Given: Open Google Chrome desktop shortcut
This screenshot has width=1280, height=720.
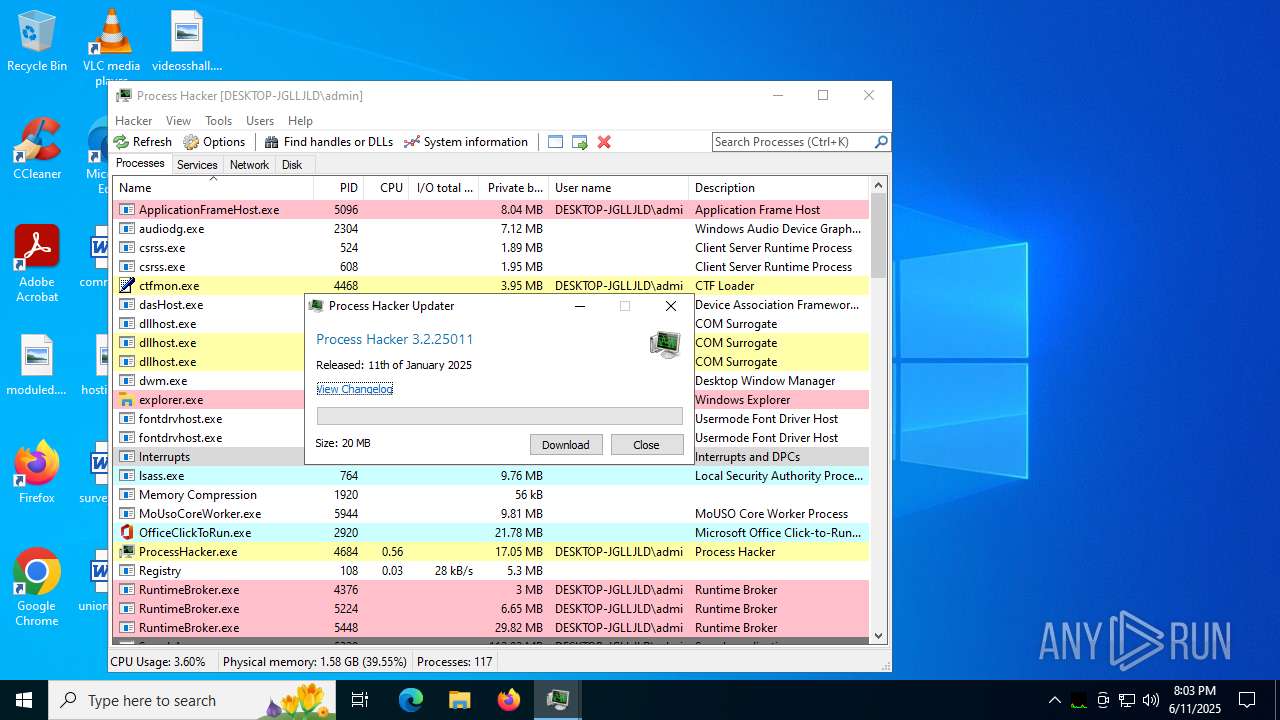Looking at the screenshot, I should [x=37, y=588].
